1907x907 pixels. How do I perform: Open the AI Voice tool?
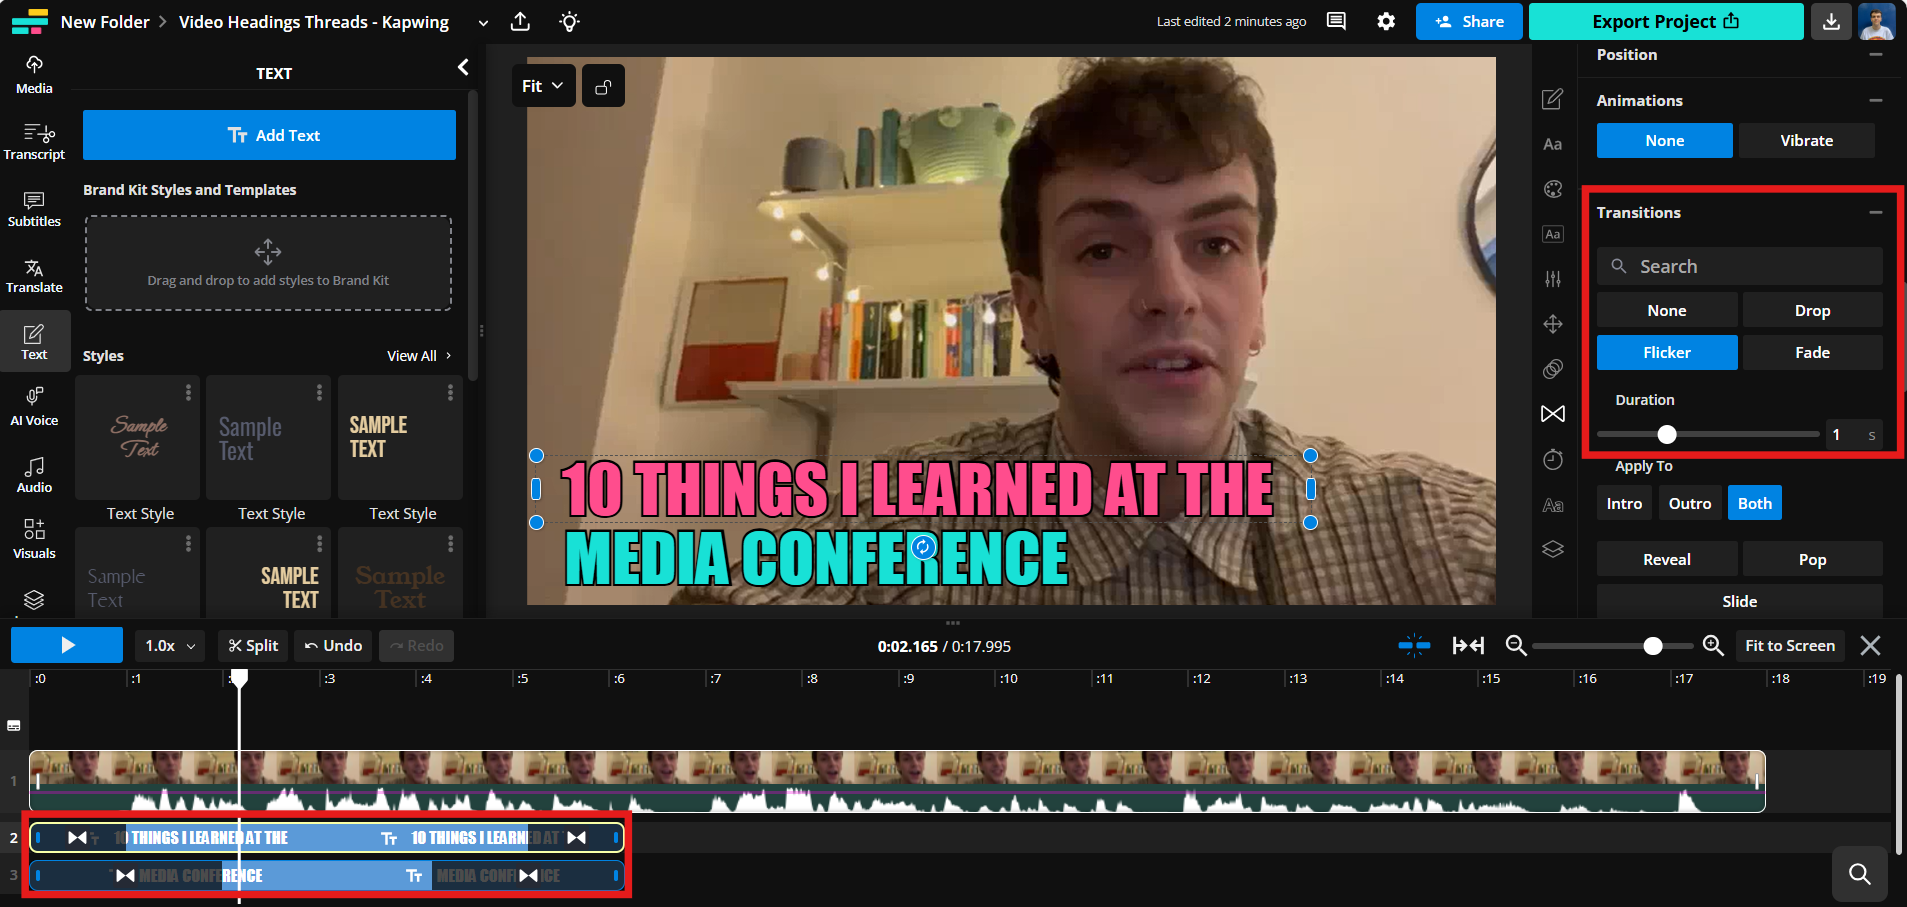[x=34, y=405]
